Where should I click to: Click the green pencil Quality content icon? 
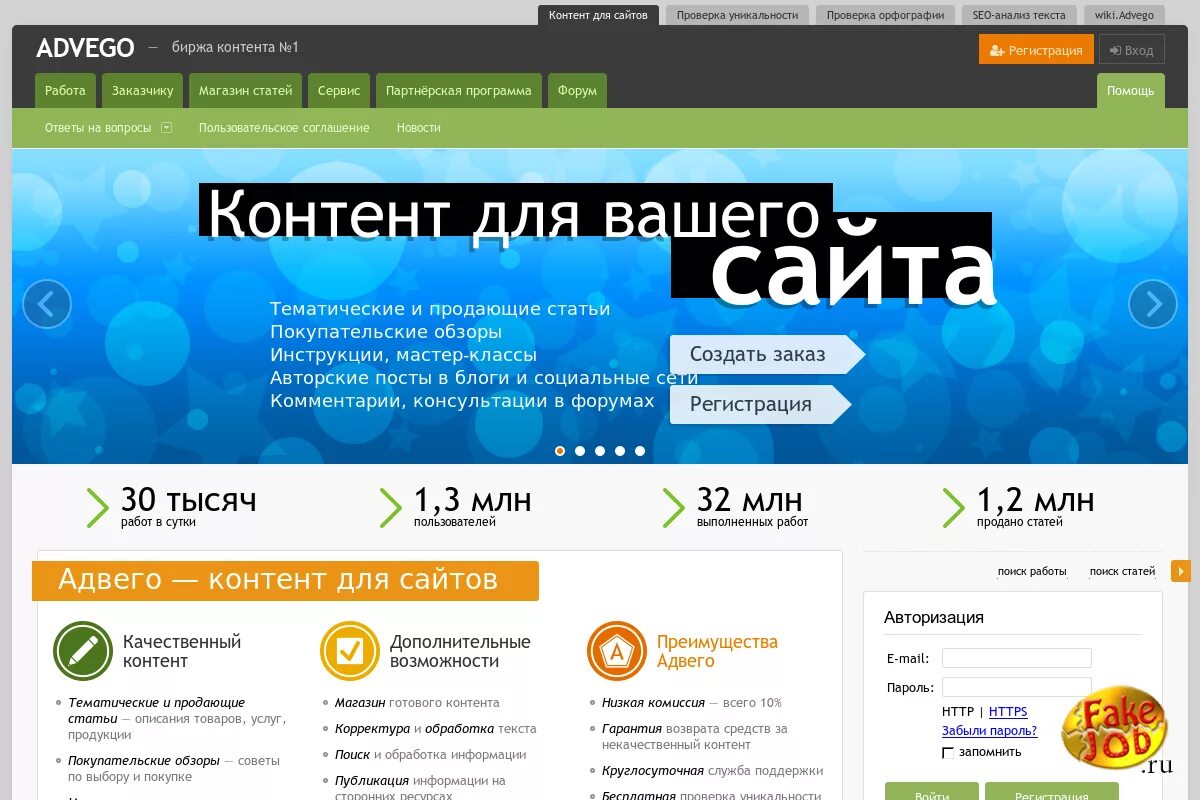(82, 651)
